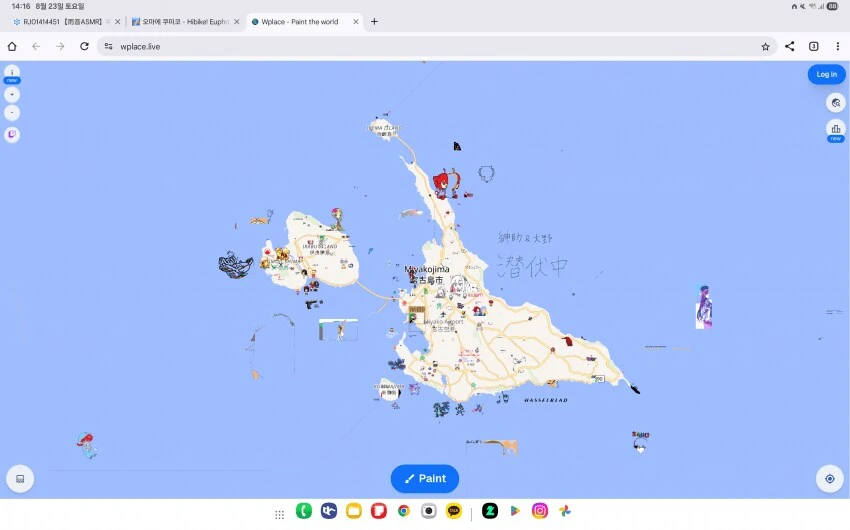The image size is (850, 530).
Task: Close the Wplace tab
Action: point(356,22)
